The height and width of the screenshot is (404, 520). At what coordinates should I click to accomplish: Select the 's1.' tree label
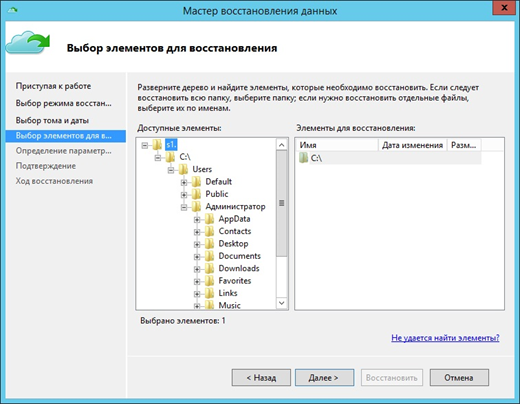coord(171,145)
